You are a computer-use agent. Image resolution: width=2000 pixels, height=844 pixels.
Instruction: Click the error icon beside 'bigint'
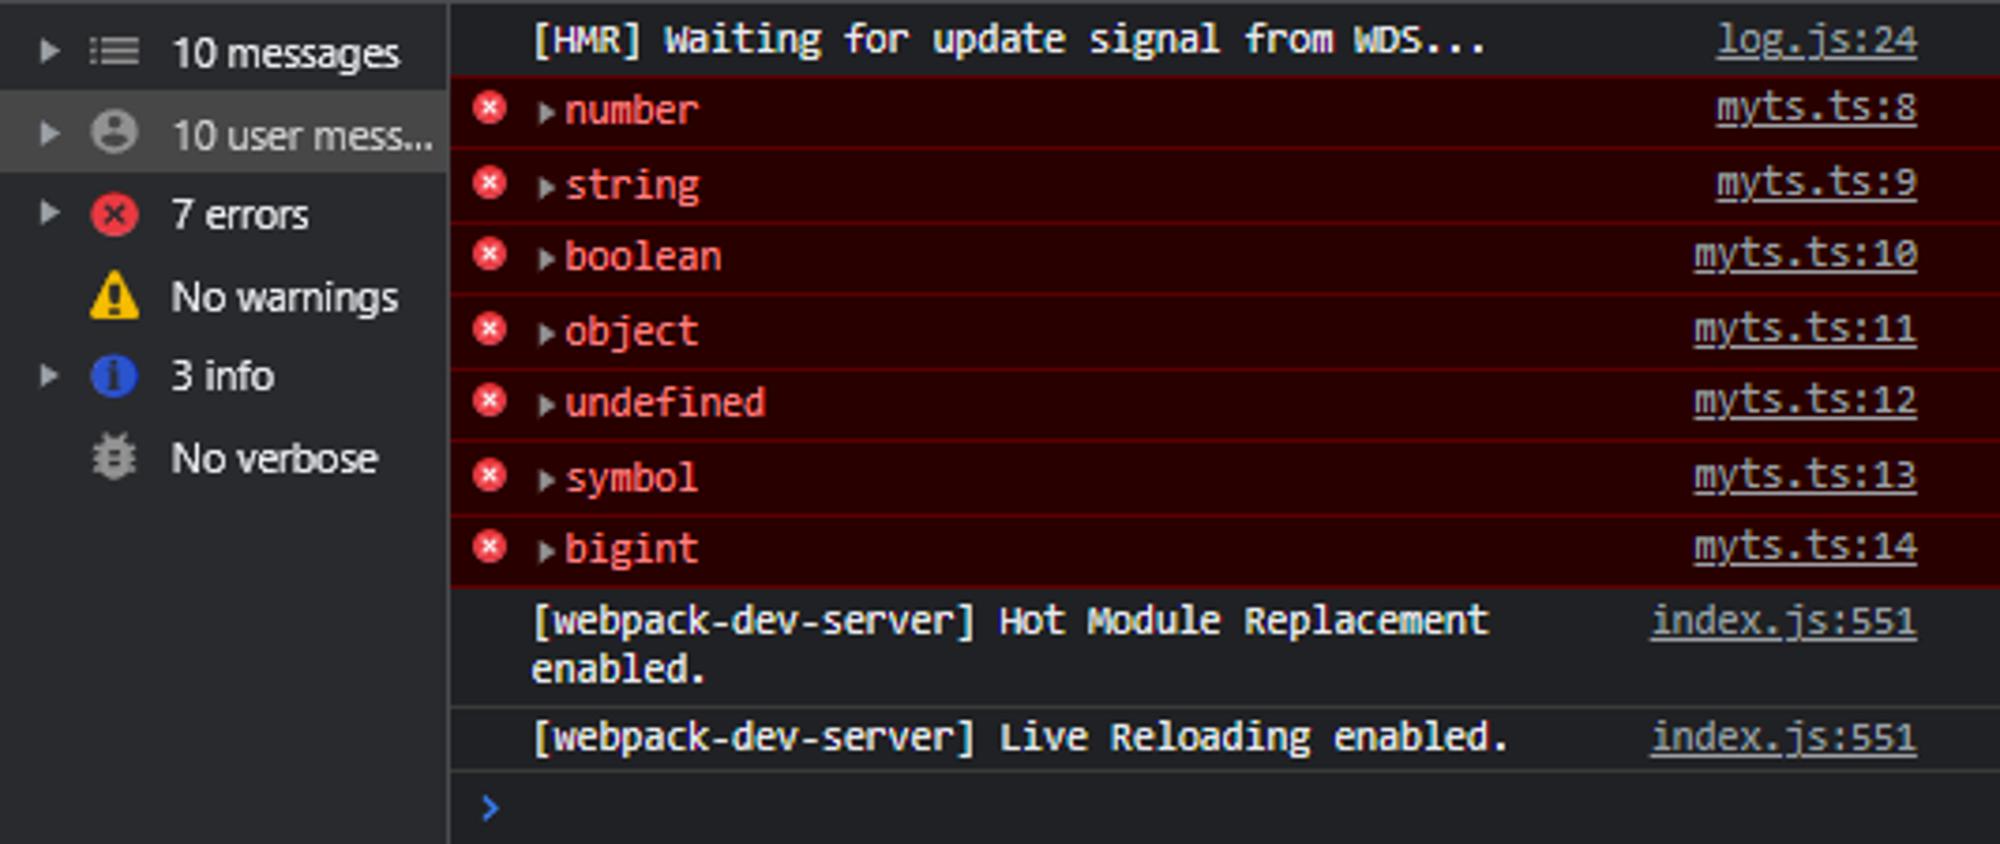coord(489,547)
